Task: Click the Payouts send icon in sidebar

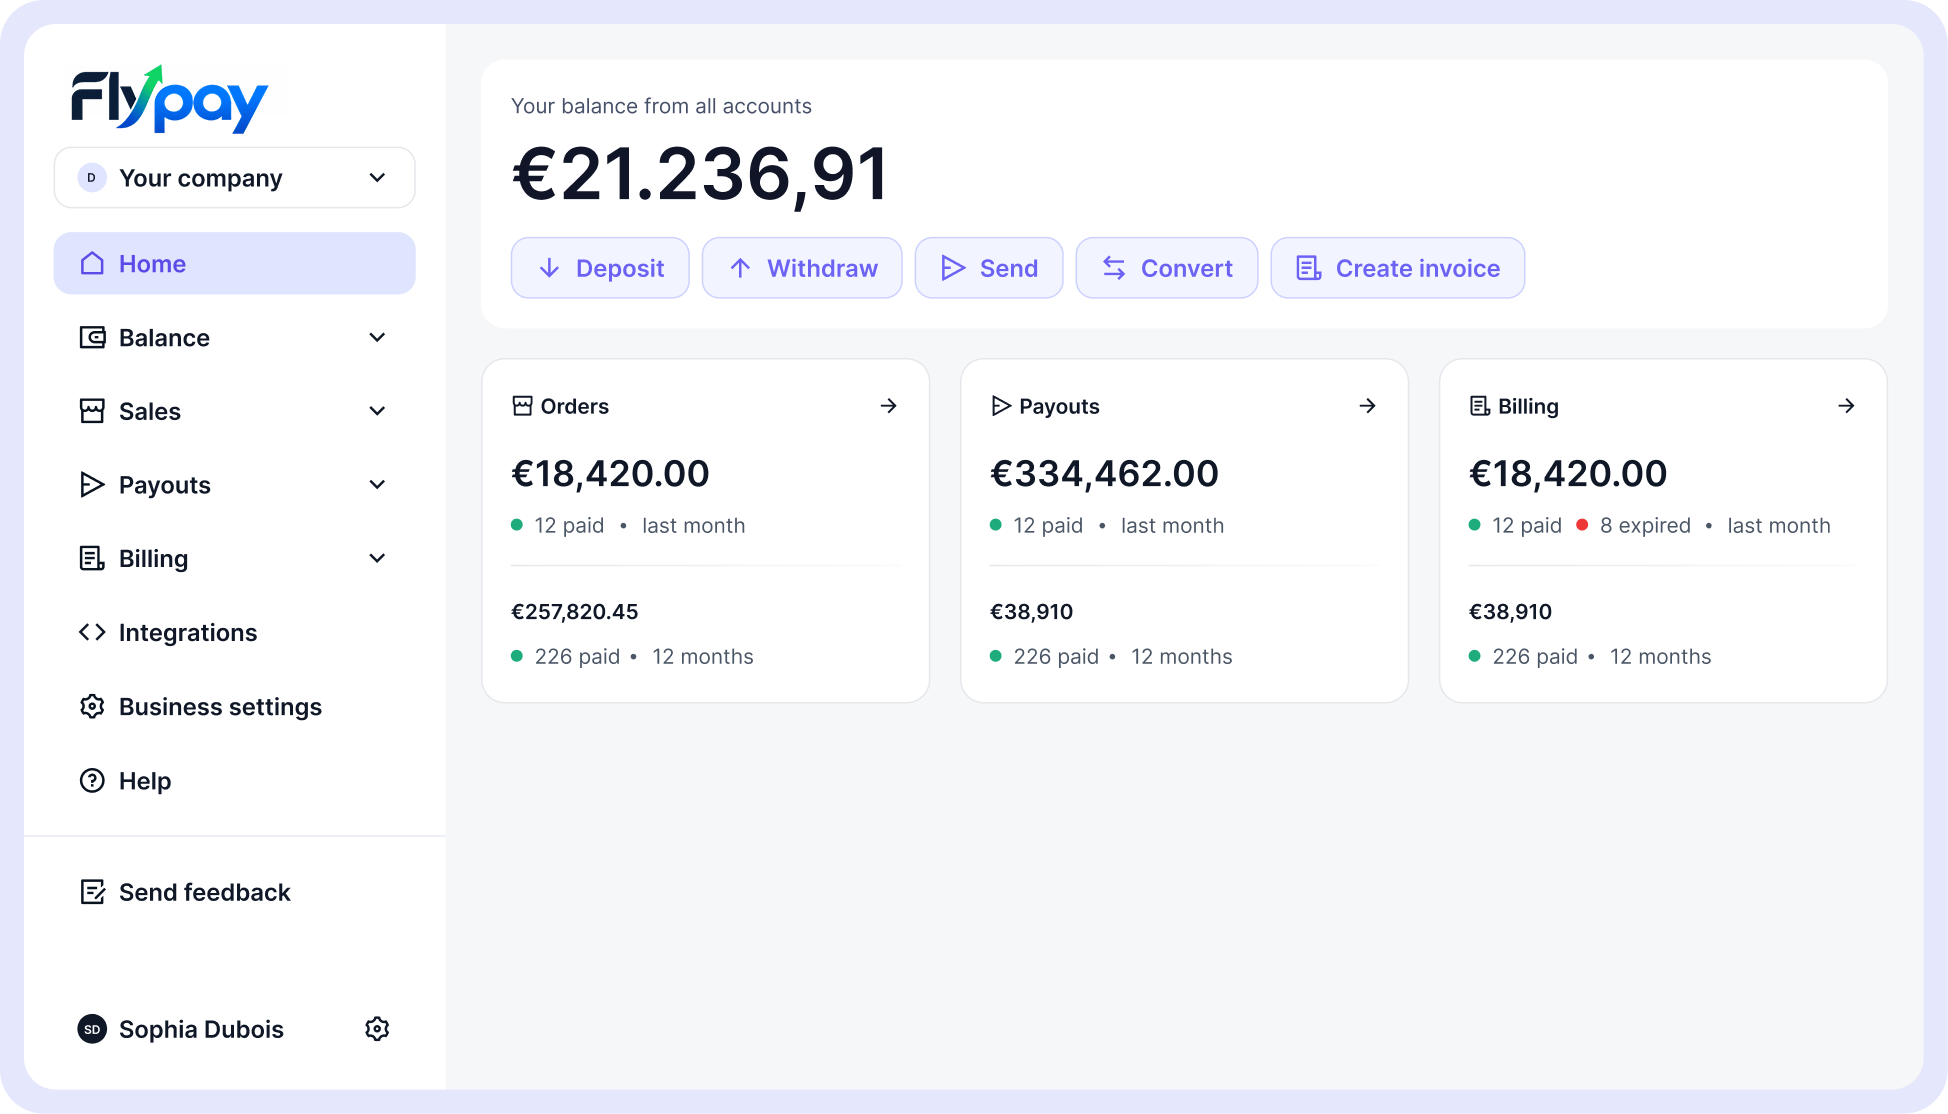Action: point(92,485)
